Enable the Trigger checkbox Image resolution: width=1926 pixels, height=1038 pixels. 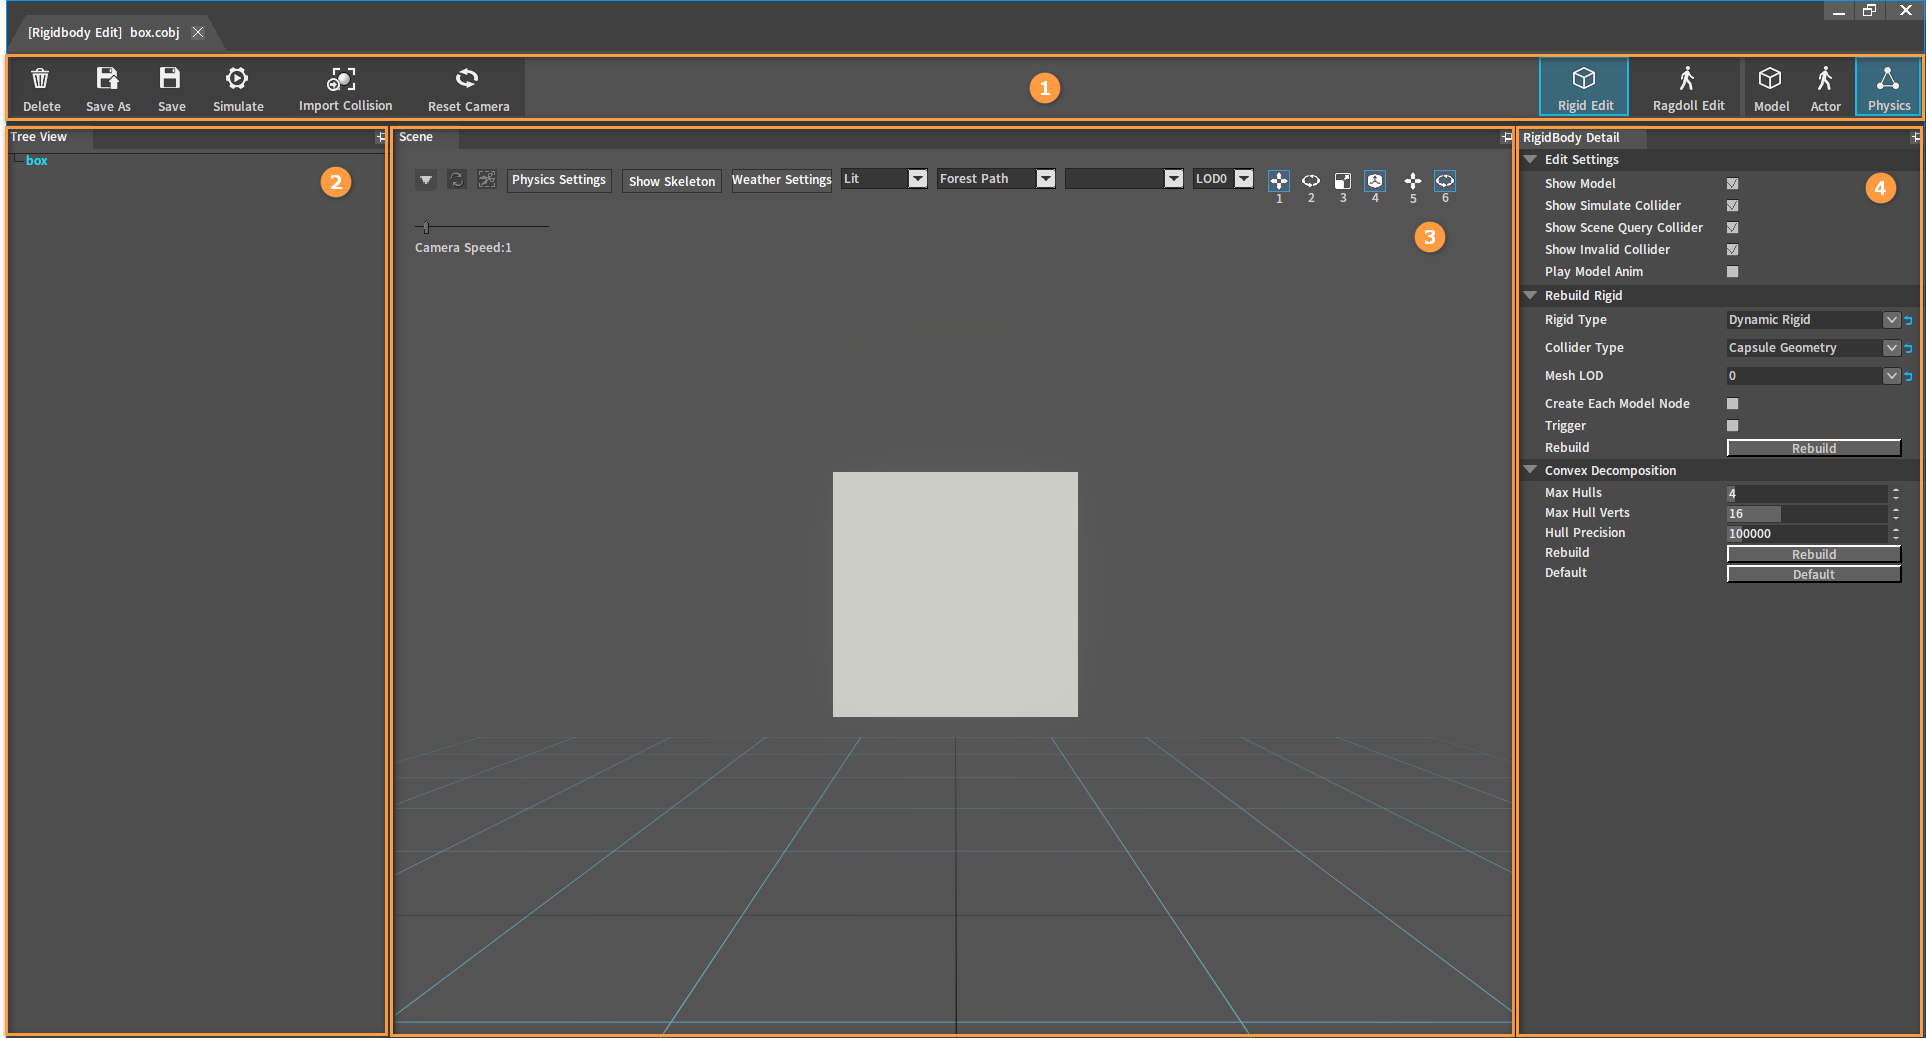coord(1733,426)
